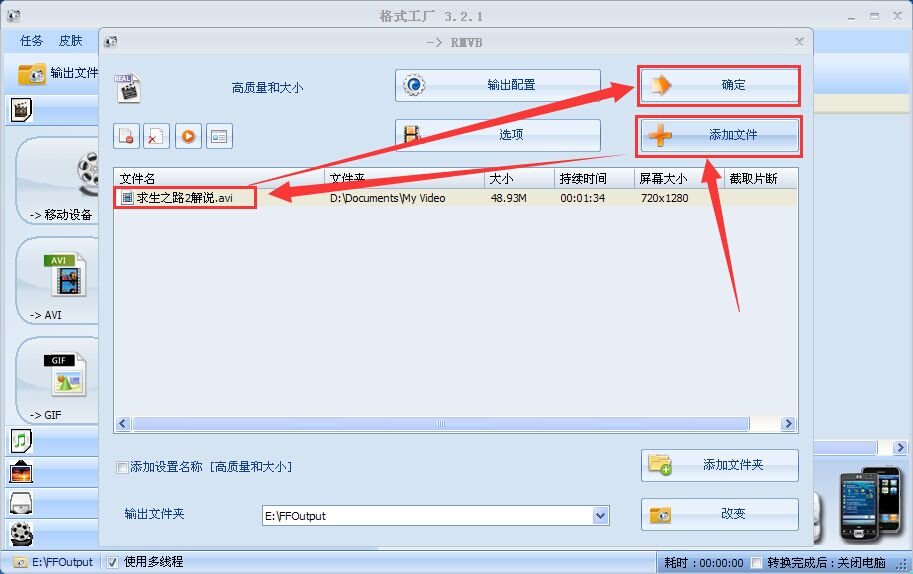913x574 pixels.
Task: Click the 输出文件夹 folder icon in the main toolbar
Action: click(31, 75)
